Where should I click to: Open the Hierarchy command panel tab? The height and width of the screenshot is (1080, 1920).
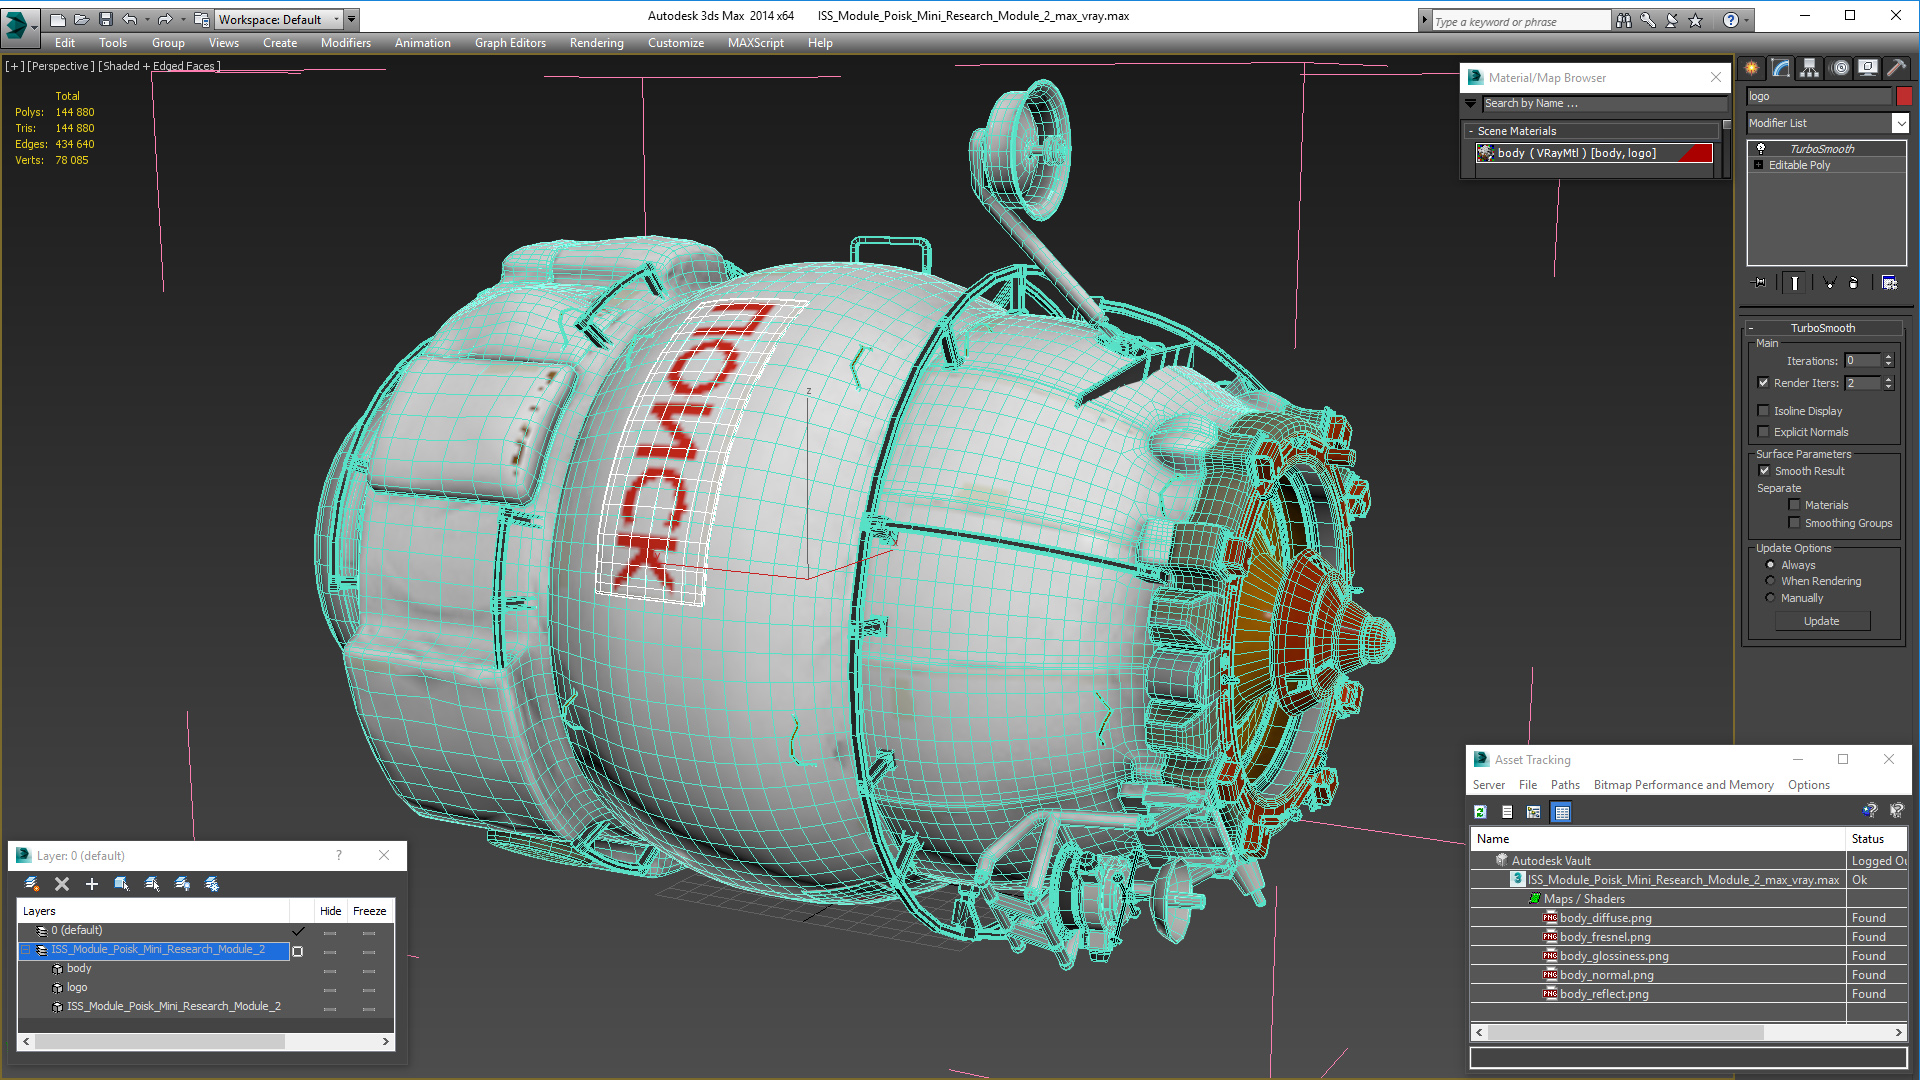(x=1809, y=68)
